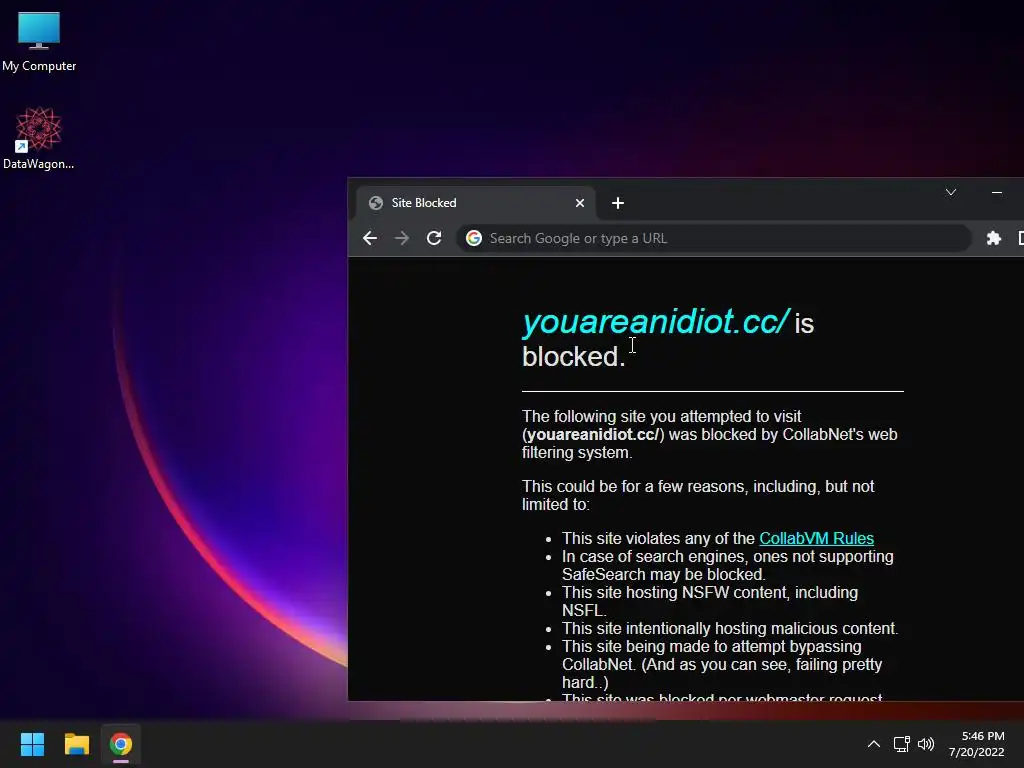Click the browser forward arrow
1024x768 pixels.
click(402, 238)
